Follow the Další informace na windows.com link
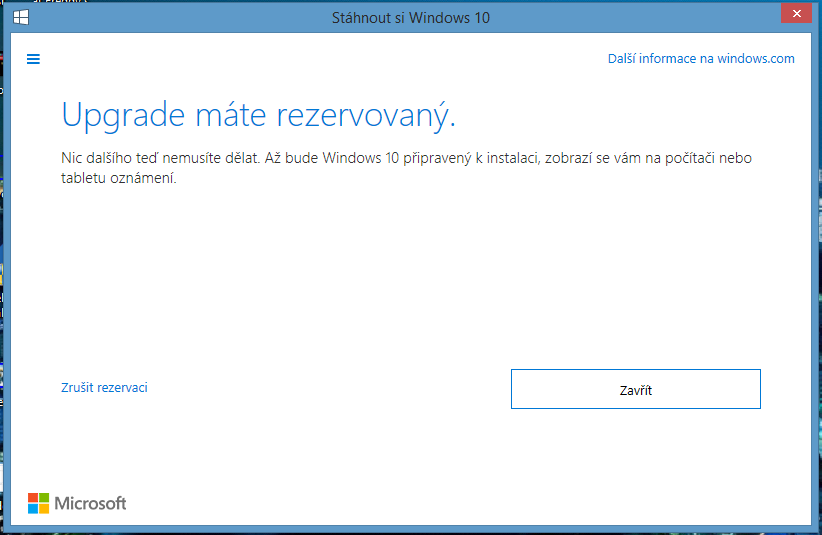Image resolution: width=822 pixels, height=535 pixels. point(701,59)
